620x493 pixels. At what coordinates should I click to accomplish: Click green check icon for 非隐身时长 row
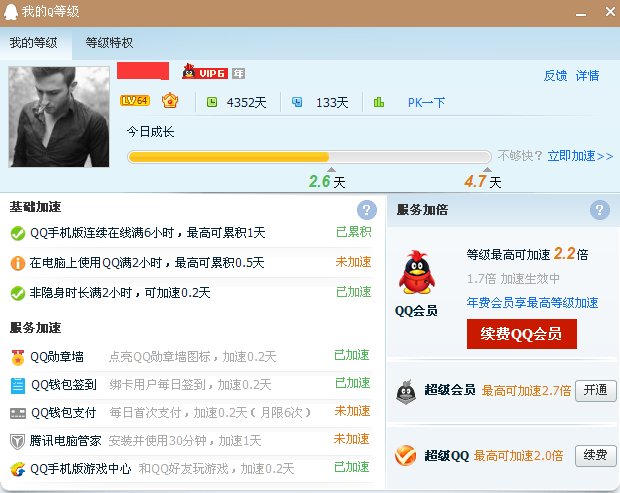18,293
